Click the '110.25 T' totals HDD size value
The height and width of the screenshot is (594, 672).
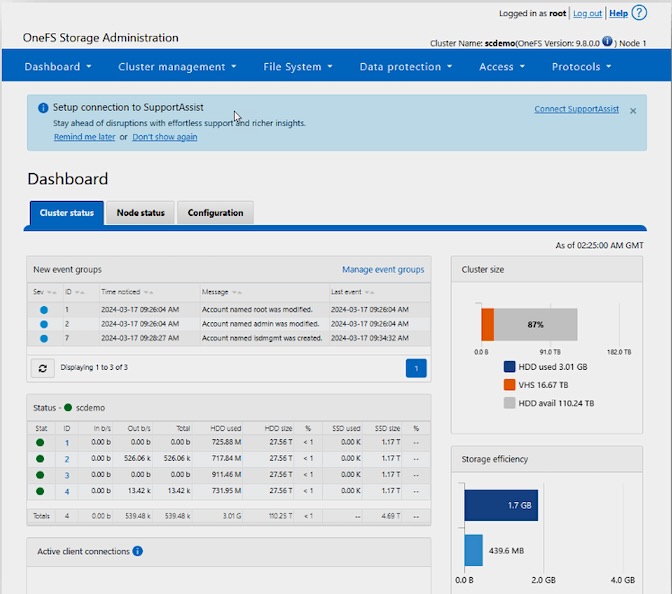click(280, 516)
